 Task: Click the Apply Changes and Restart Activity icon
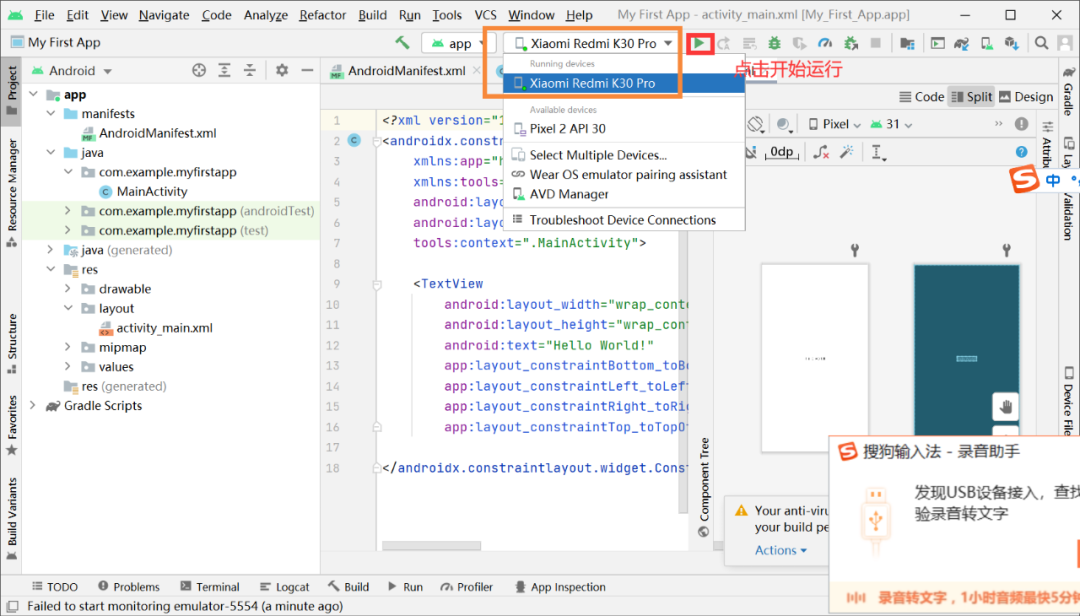[x=724, y=43]
